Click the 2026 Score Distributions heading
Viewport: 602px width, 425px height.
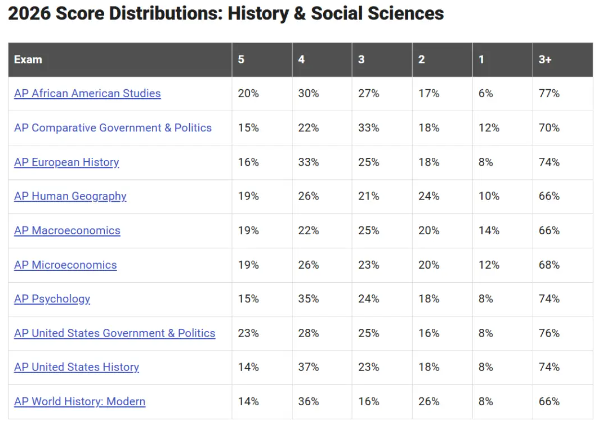tap(226, 13)
